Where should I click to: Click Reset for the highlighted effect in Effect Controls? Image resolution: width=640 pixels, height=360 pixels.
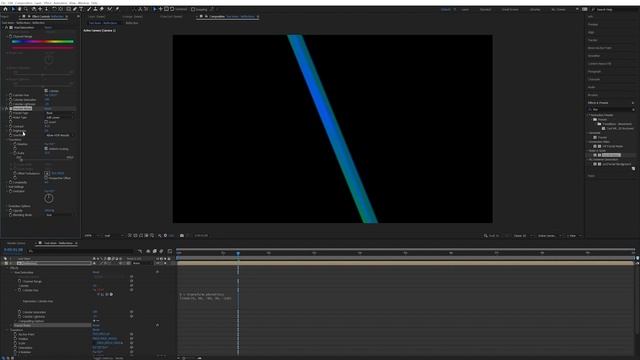click(x=48, y=109)
